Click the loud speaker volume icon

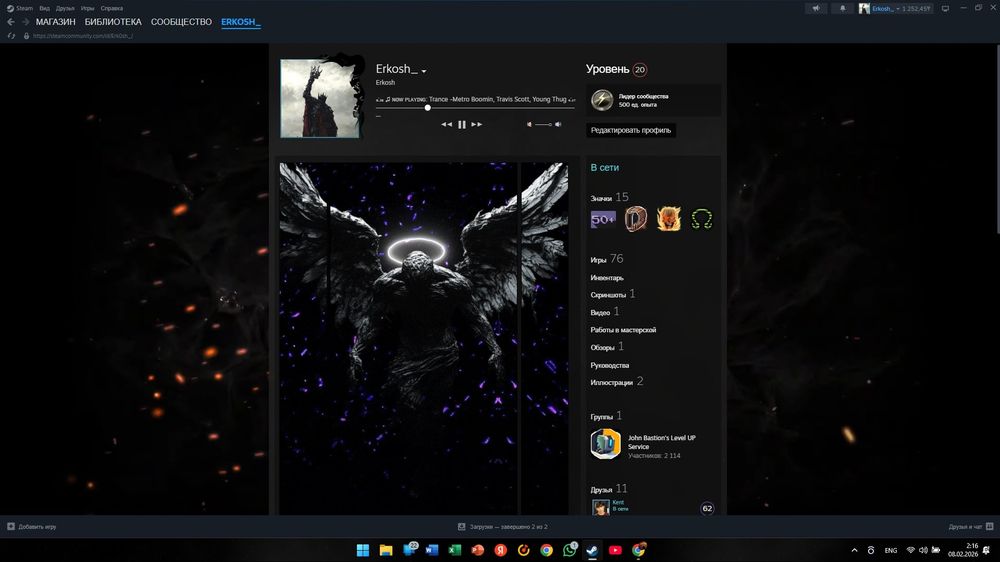[558, 125]
